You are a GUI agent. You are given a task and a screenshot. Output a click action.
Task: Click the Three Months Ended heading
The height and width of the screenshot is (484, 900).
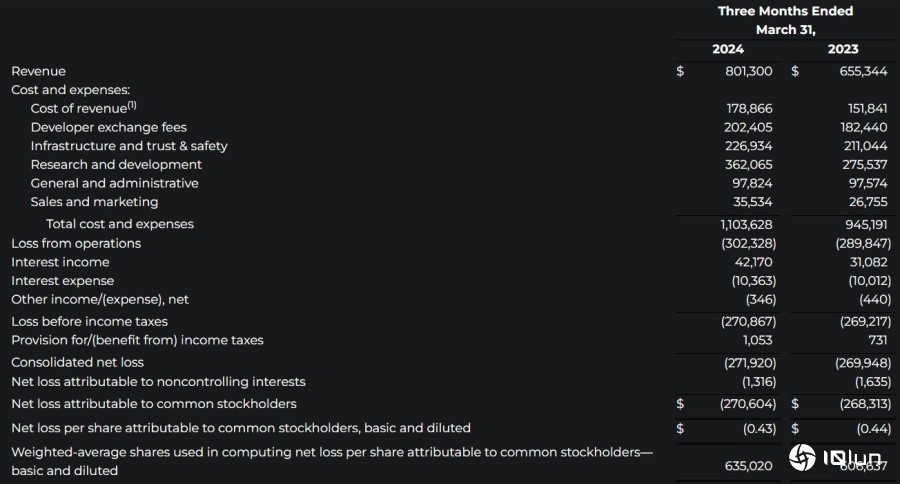[x=785, y=11]
